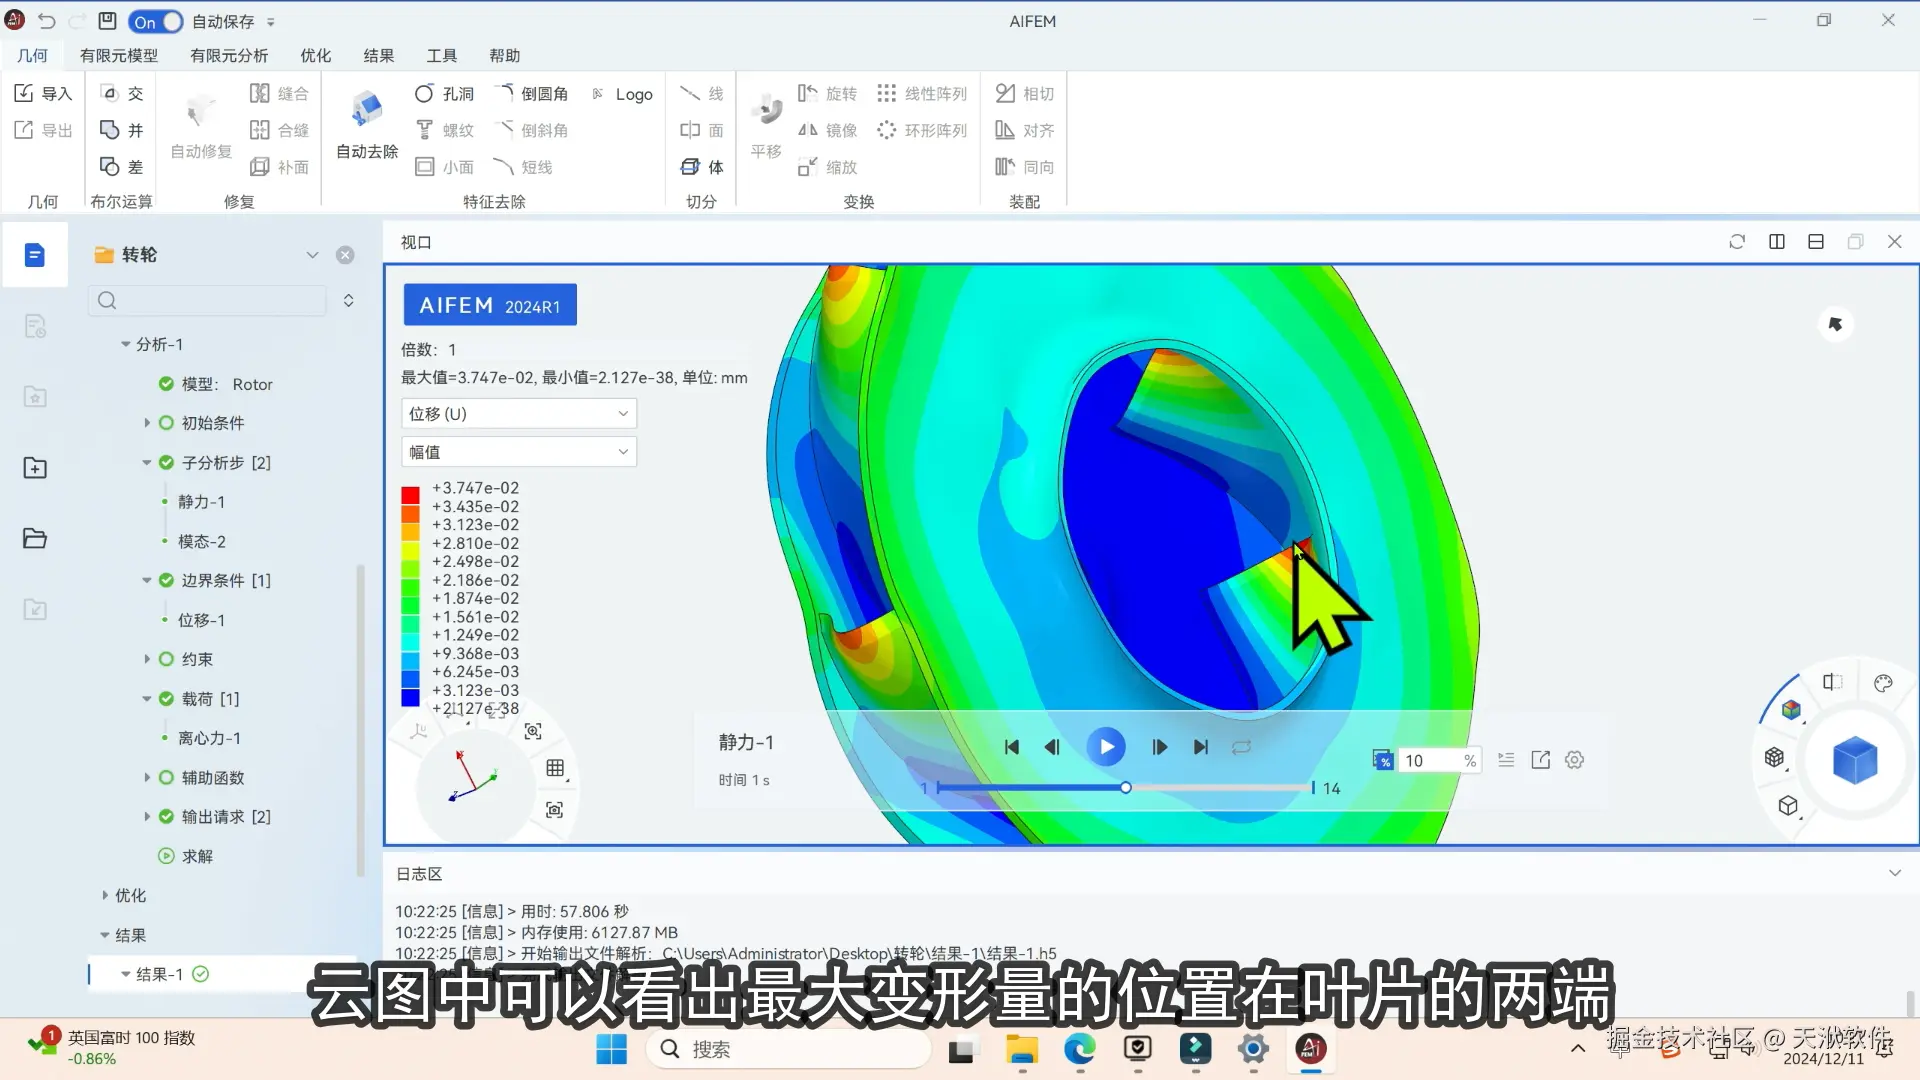Open the 幅值 component dropdown

coord(518,452)
